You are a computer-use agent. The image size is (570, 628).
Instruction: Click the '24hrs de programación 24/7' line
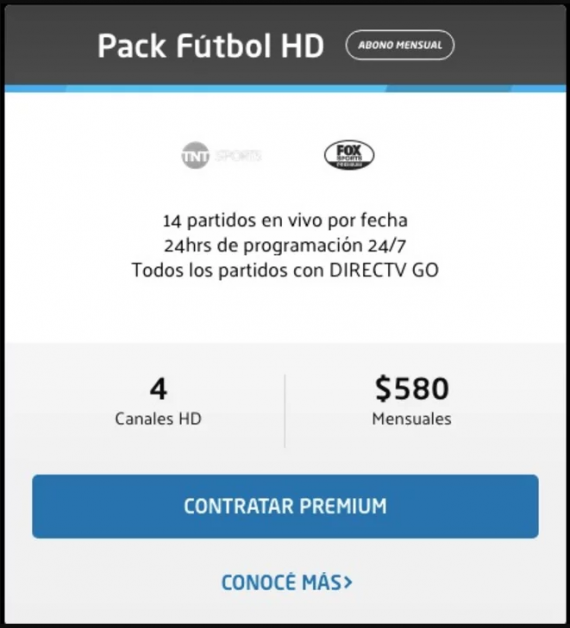tap(285, 246)
